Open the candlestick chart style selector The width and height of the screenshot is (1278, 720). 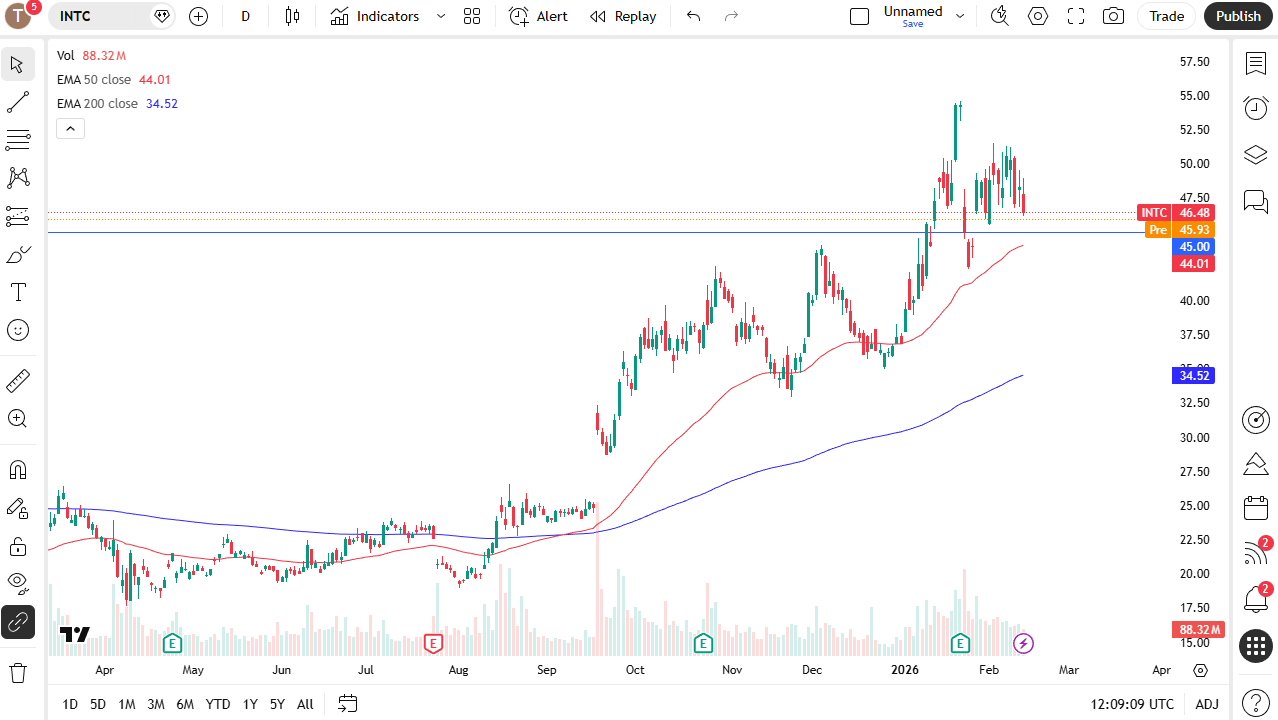(x=292, y=16)
